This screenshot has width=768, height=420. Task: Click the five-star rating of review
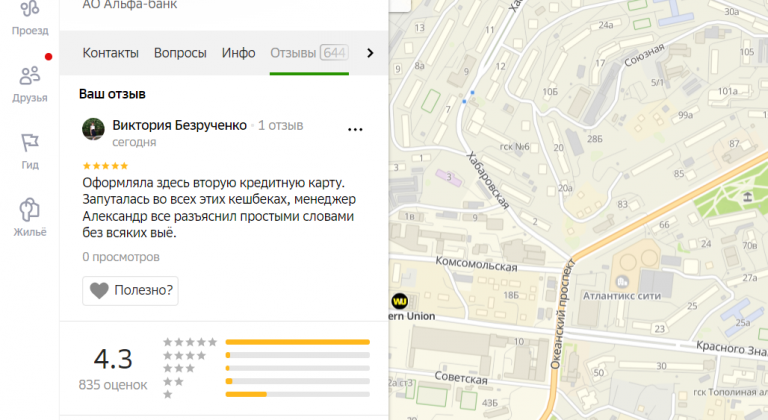point(105,166)
